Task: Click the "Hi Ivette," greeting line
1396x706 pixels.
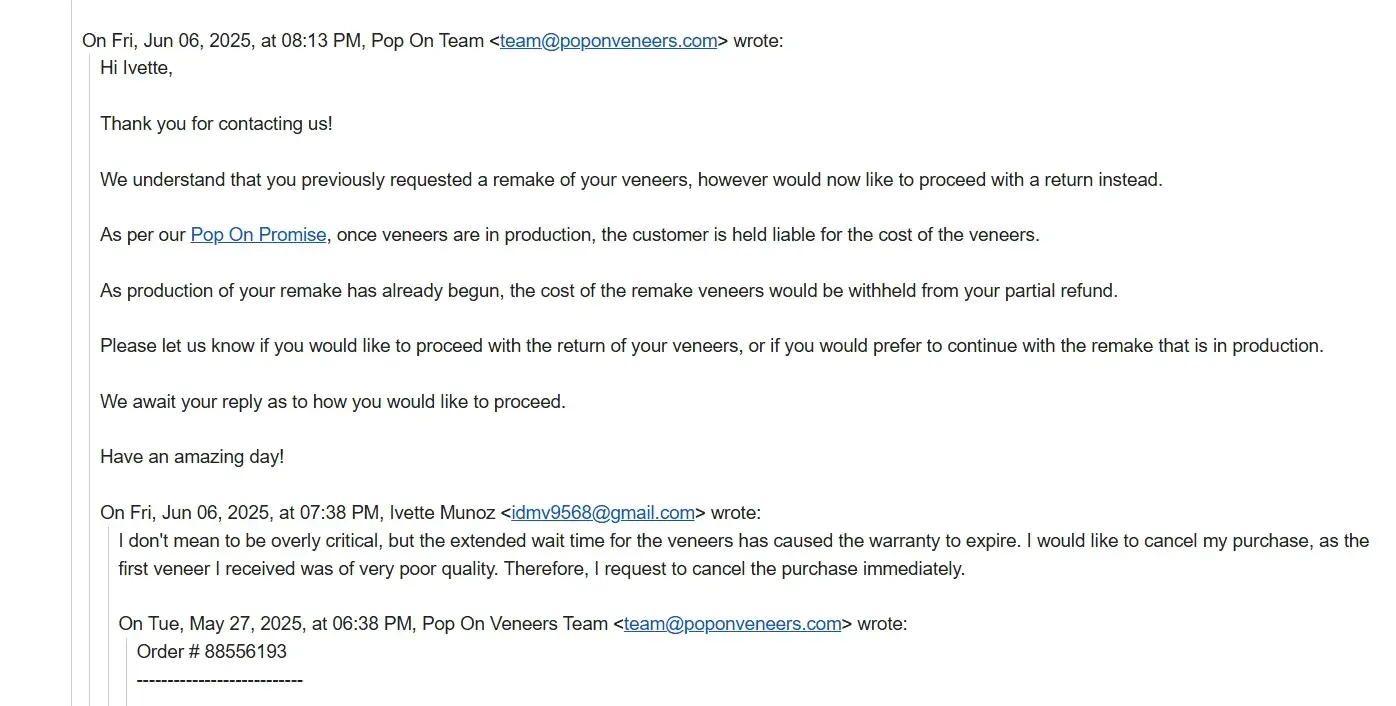Action: tap(136, 68)
